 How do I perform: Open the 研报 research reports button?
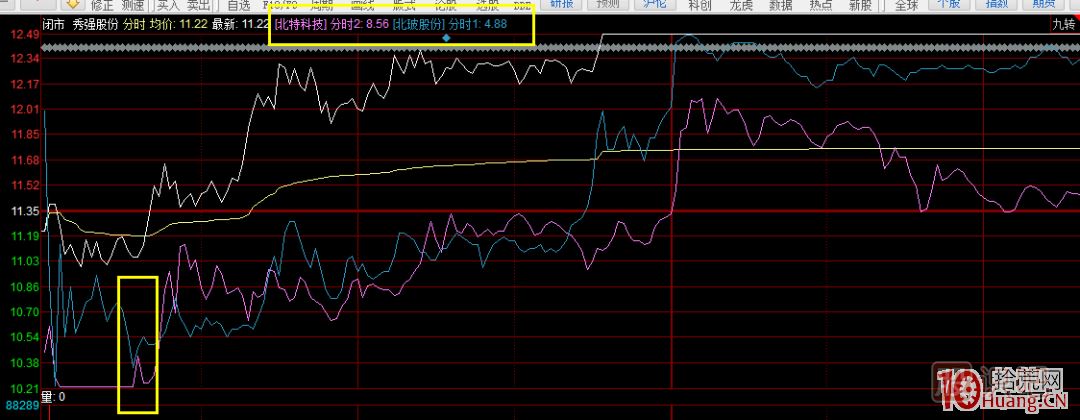click(x=562, y=4)
